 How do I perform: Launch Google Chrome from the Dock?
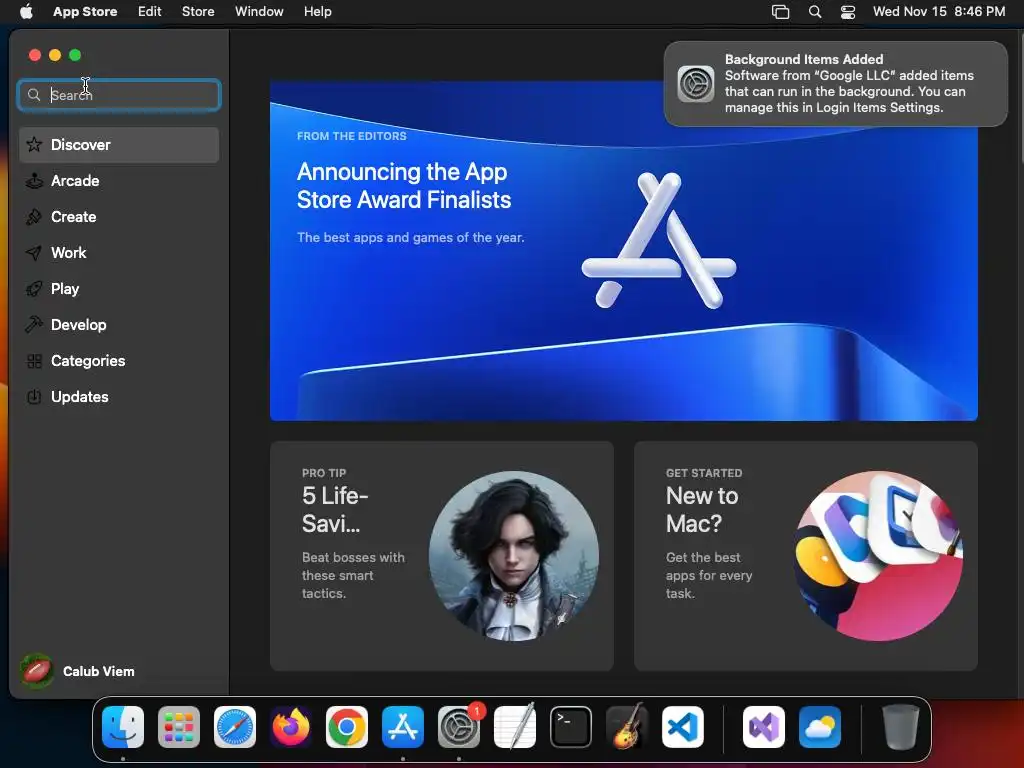pyautogui.click(x=347, y=727)
